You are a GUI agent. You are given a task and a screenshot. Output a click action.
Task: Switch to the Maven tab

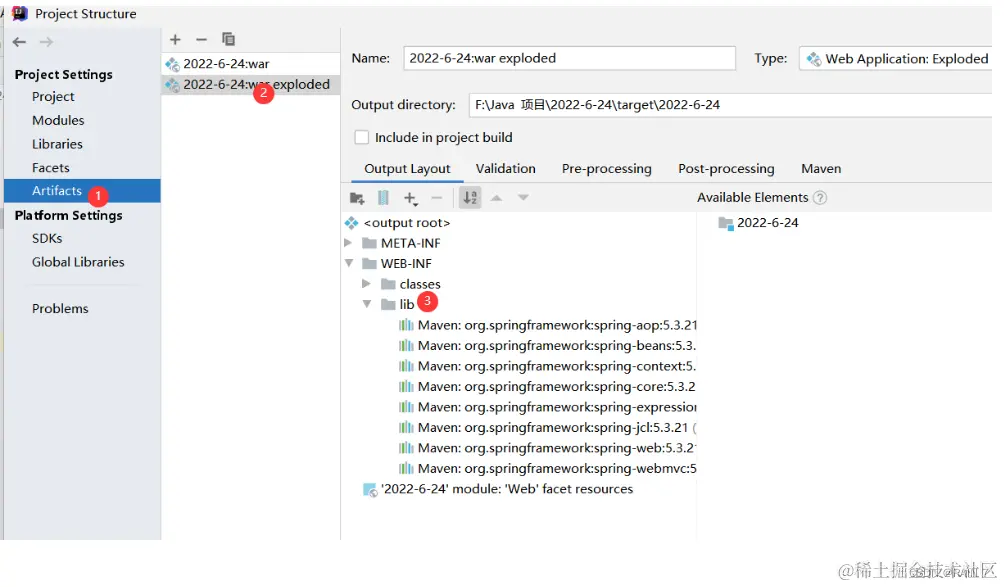822,169
